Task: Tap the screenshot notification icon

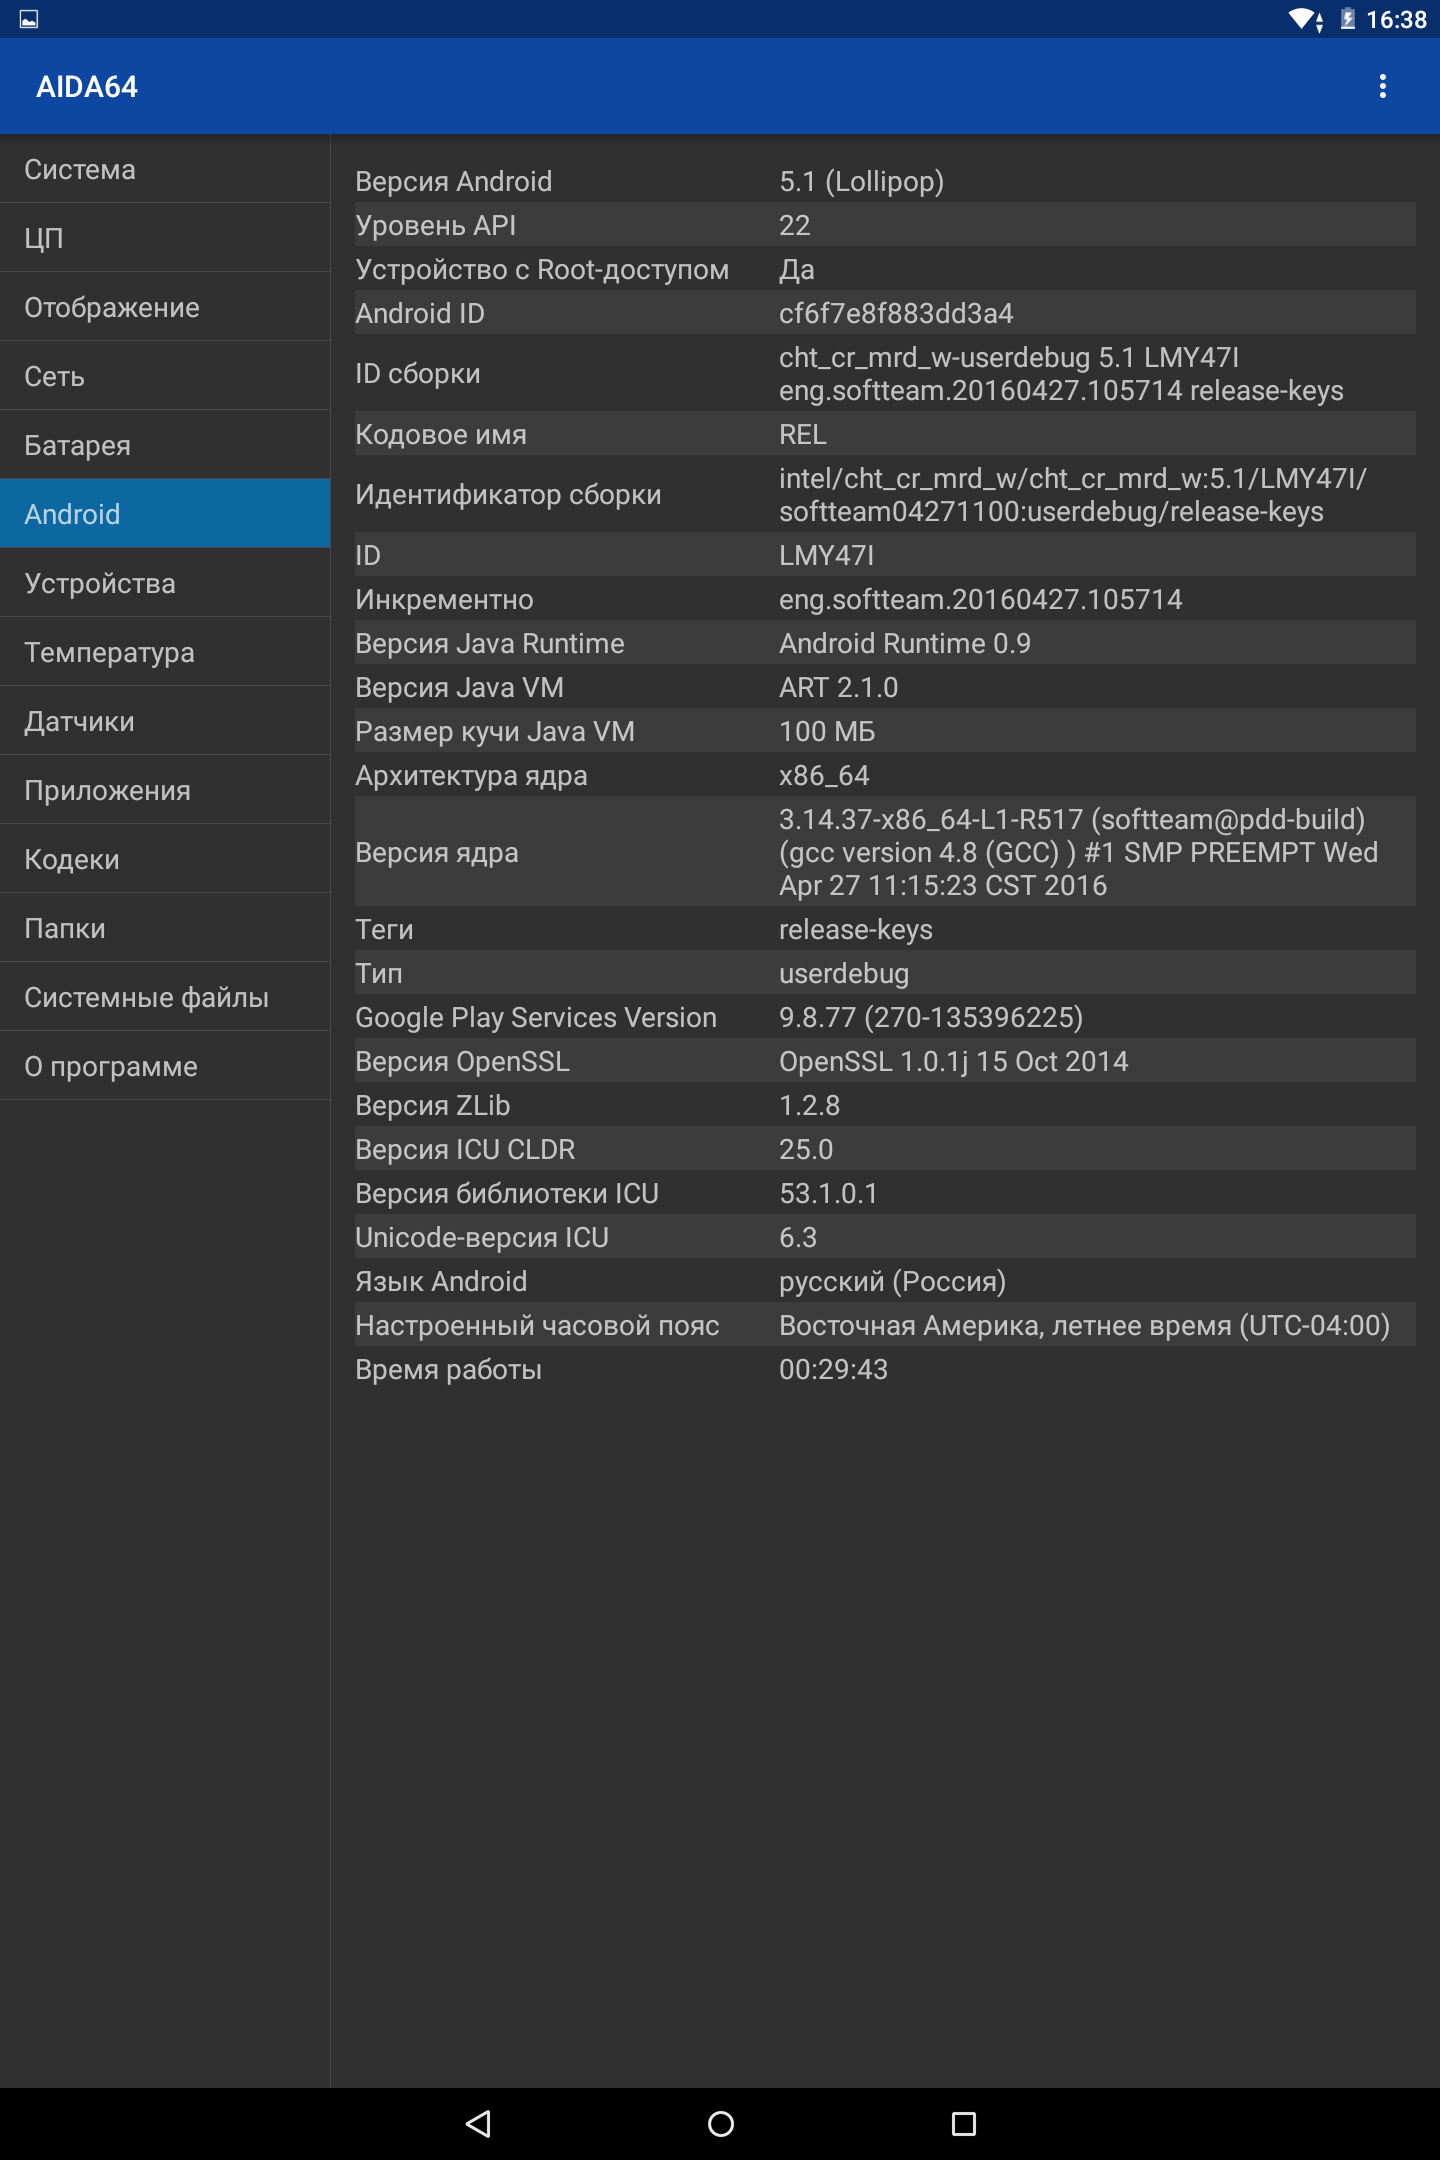Action: [x=29, y=19]
